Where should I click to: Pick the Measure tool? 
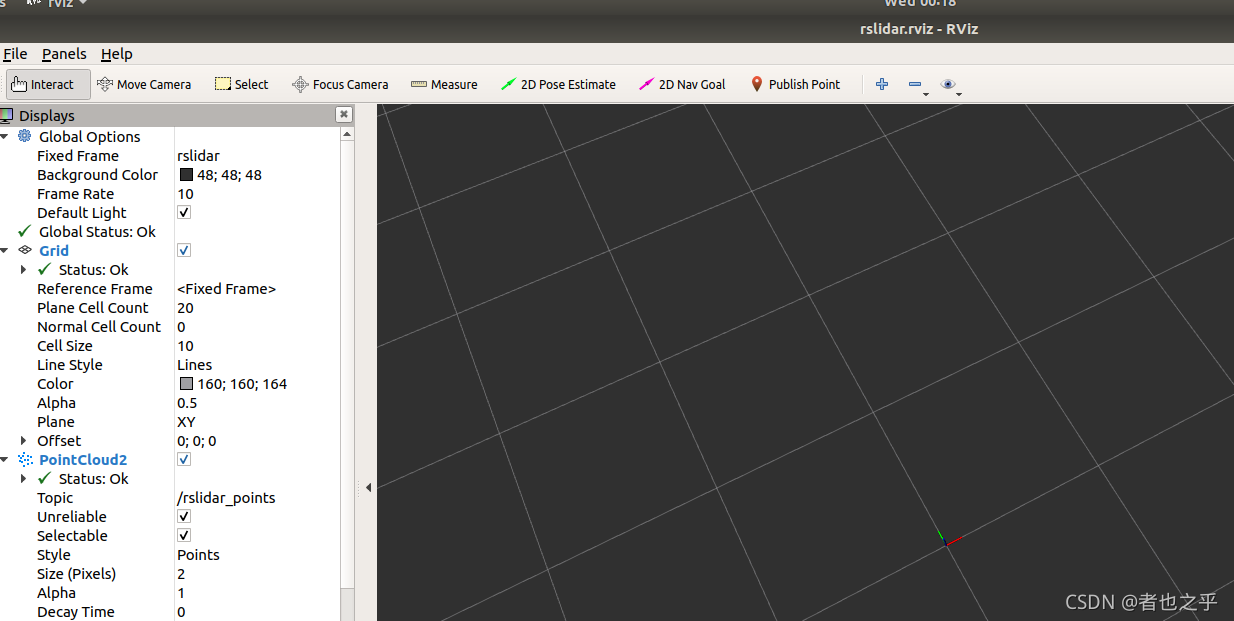tap(444, 85)
